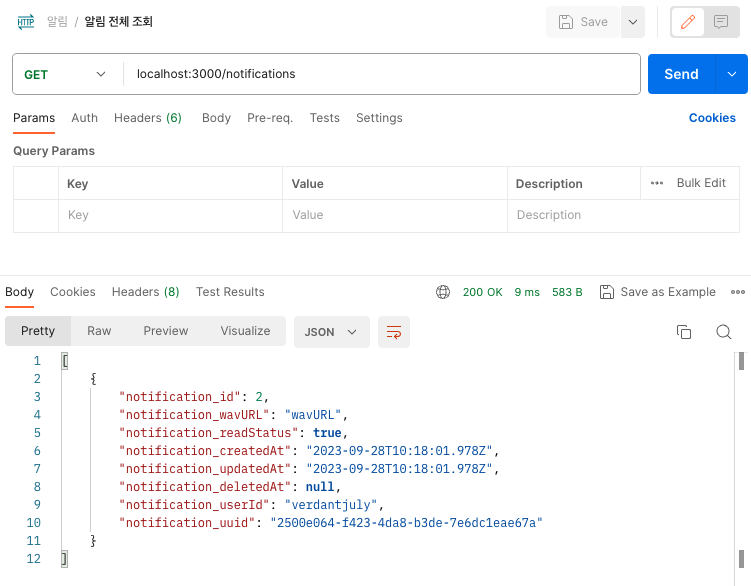The height and width of the screenshot is (586, 751).
Task: Click the 9 ms response time
Action: [527, 292]
